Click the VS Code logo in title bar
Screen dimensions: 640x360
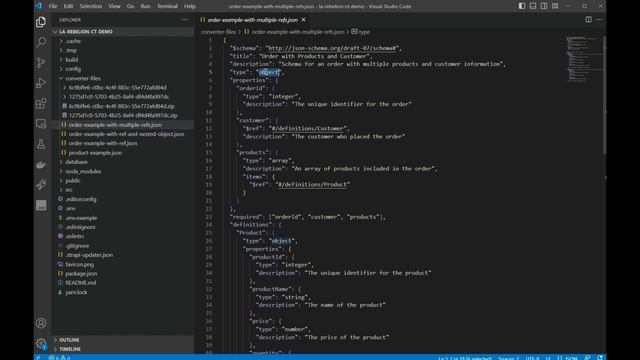39,6
